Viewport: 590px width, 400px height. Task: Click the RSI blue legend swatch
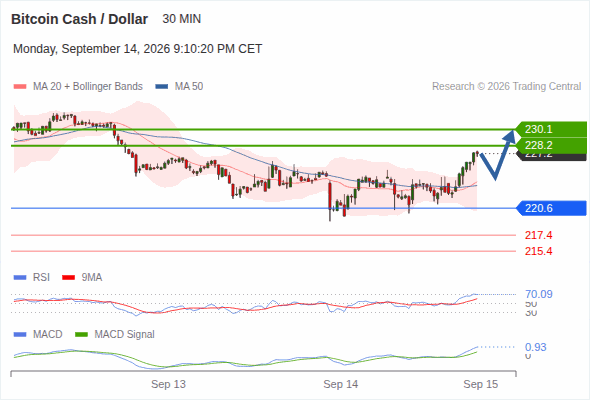(20, 278)
